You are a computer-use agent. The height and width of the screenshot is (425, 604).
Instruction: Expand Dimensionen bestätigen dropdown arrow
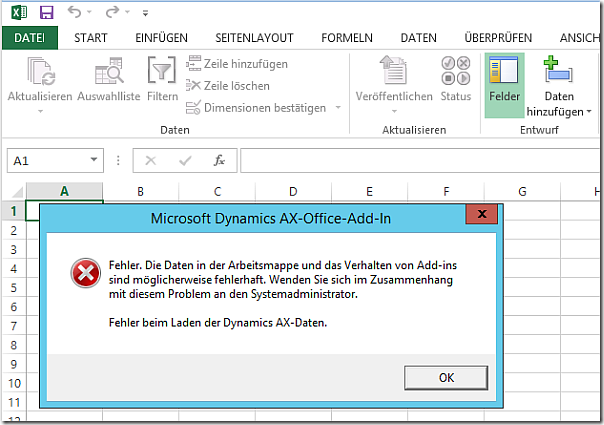(338, 108)
